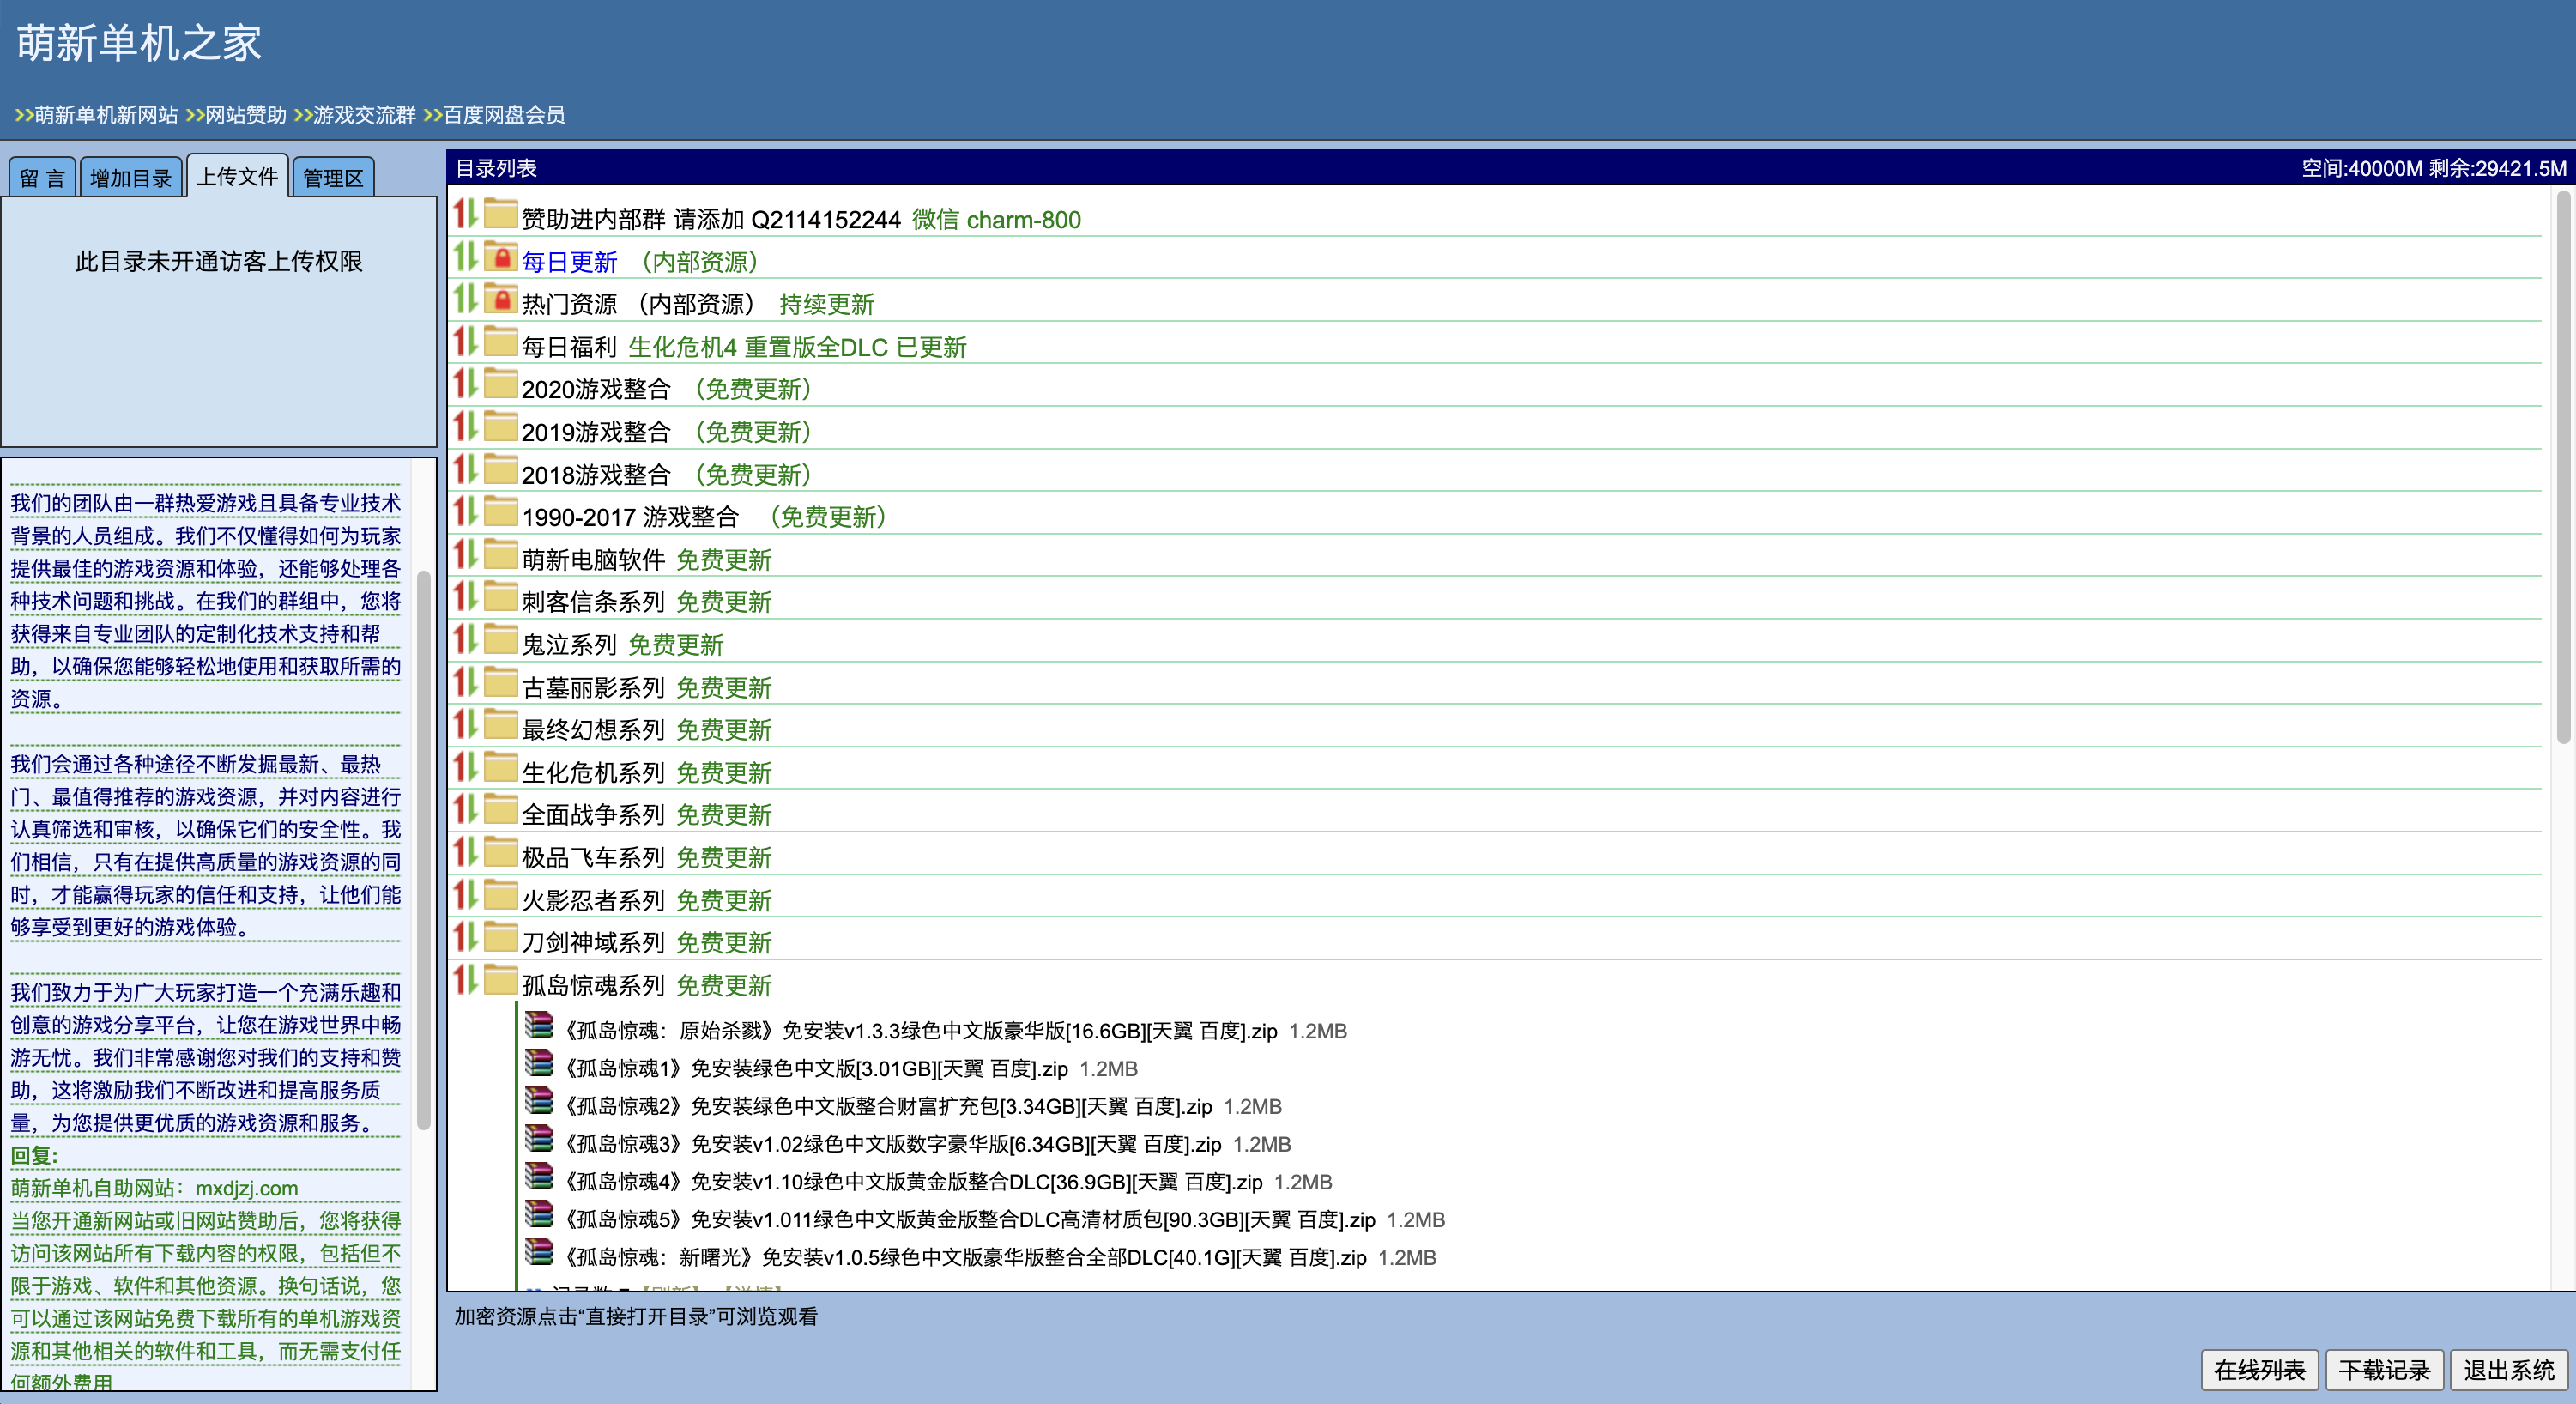This screenshot has height=1404, width=2576.
Task: Open the 火影忍者系列 folder name
Action: pyautogui.click(x=593, y=901)
